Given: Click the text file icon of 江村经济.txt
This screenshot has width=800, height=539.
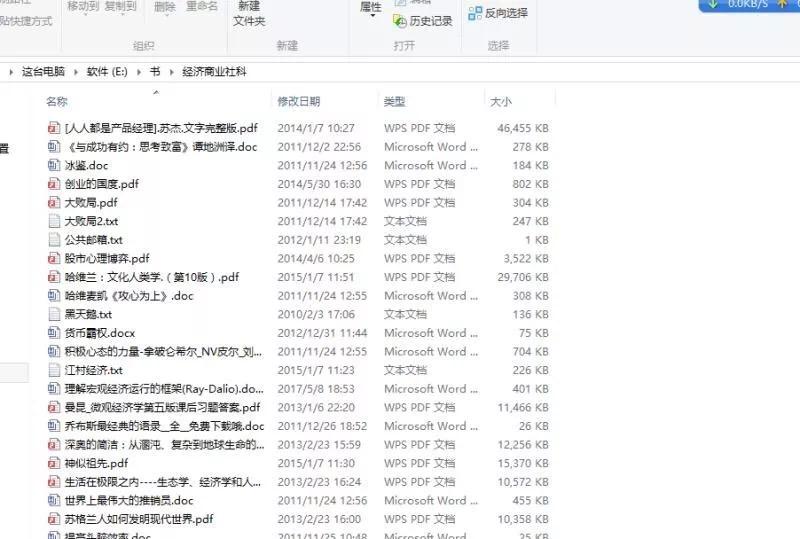Looking at the screenshot, I should pyautogui.click(x=54, y=370).
